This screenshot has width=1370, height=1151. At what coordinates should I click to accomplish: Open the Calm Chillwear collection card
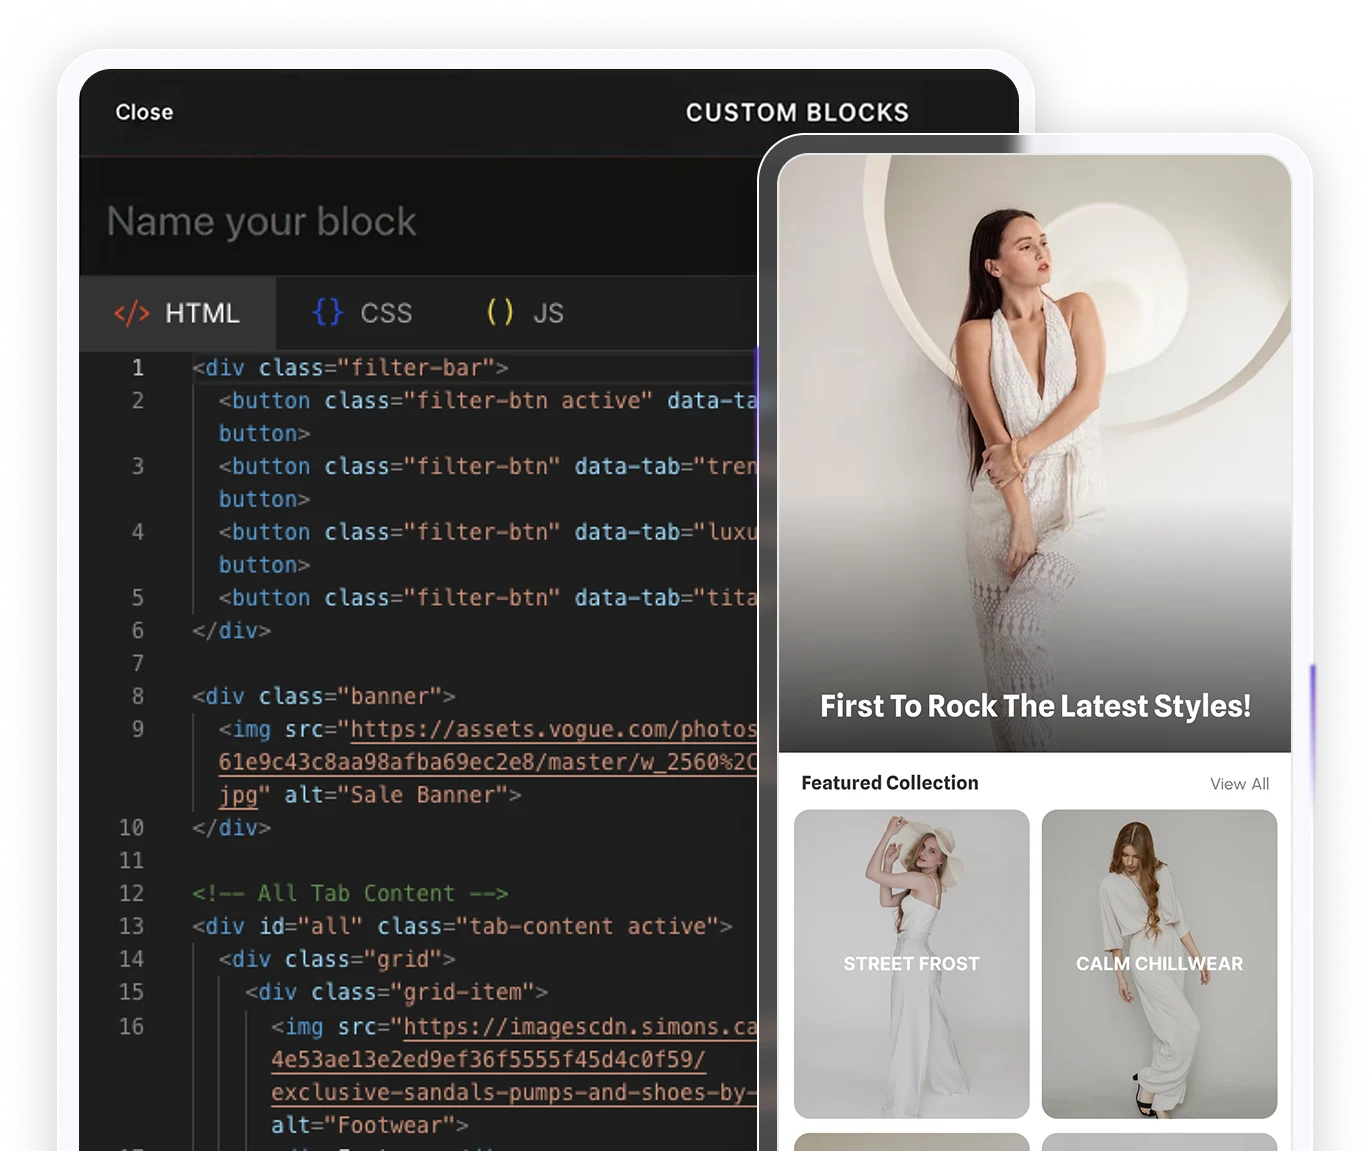[1159, 963]
